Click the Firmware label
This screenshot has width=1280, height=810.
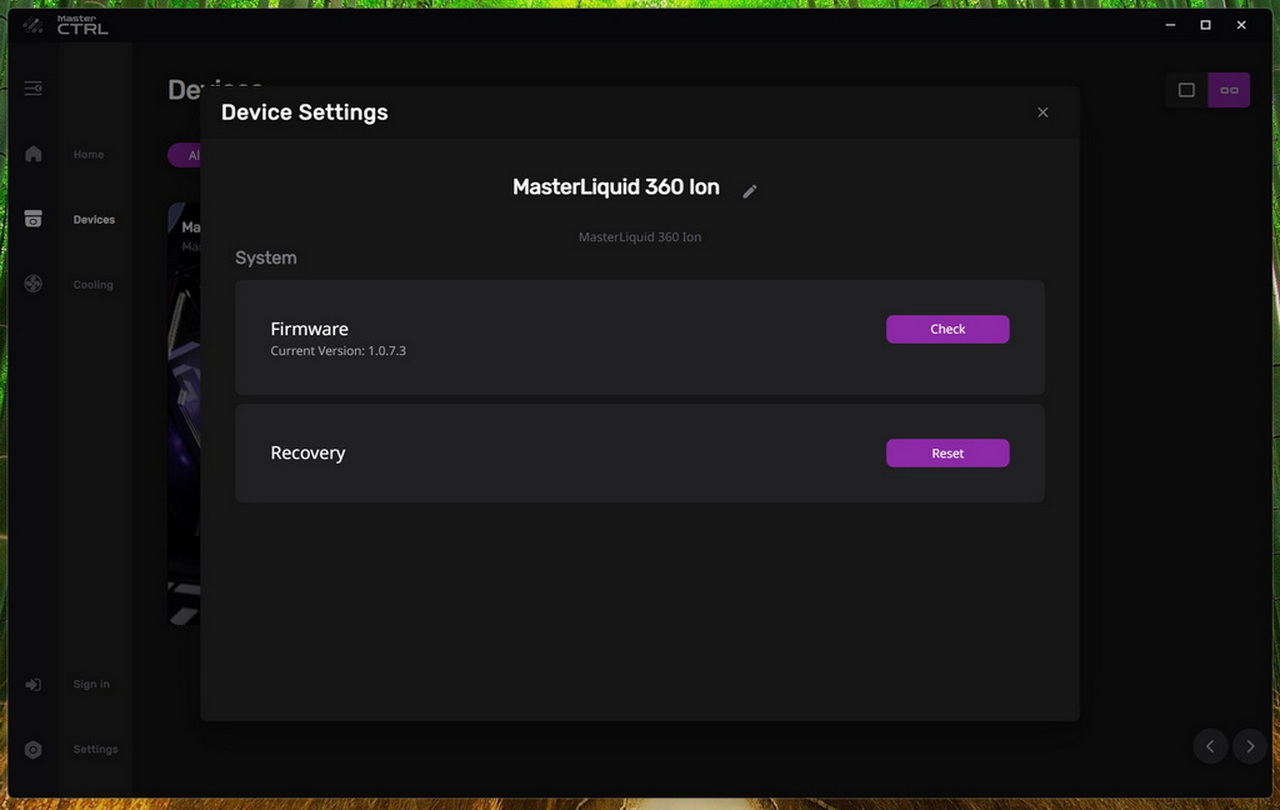[309, 329]
